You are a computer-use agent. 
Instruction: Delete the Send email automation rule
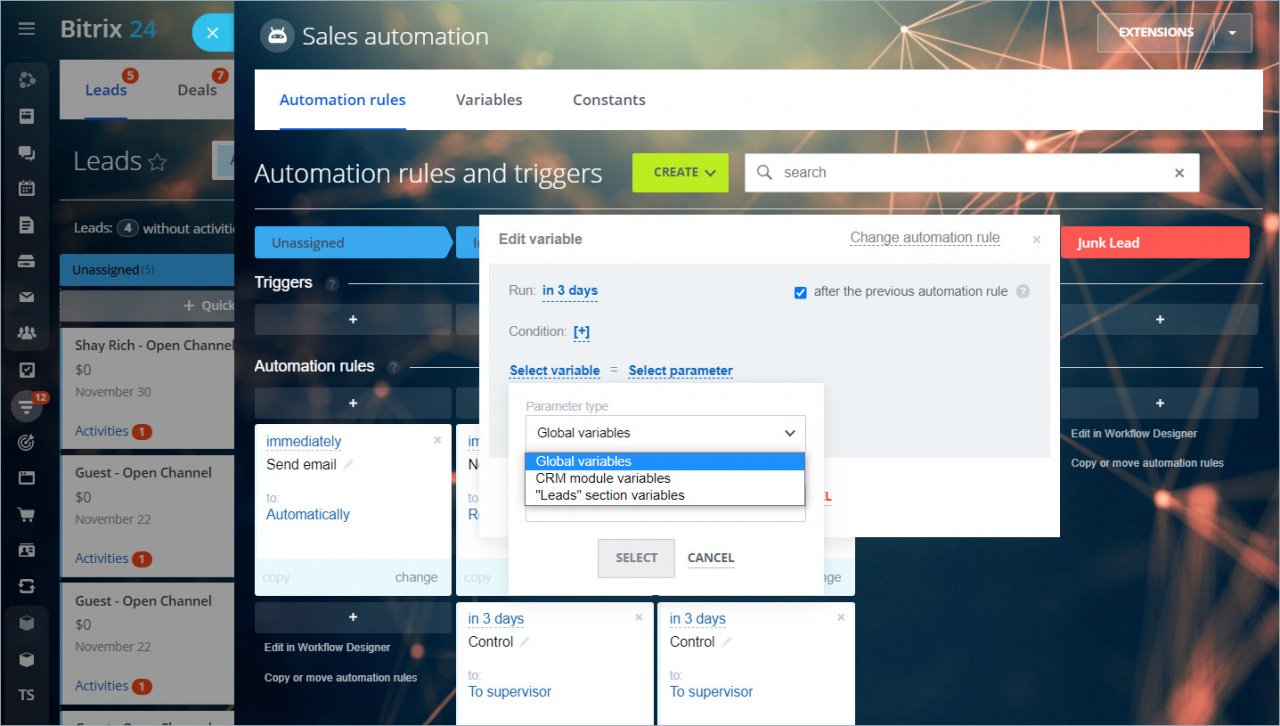[437, 440]
